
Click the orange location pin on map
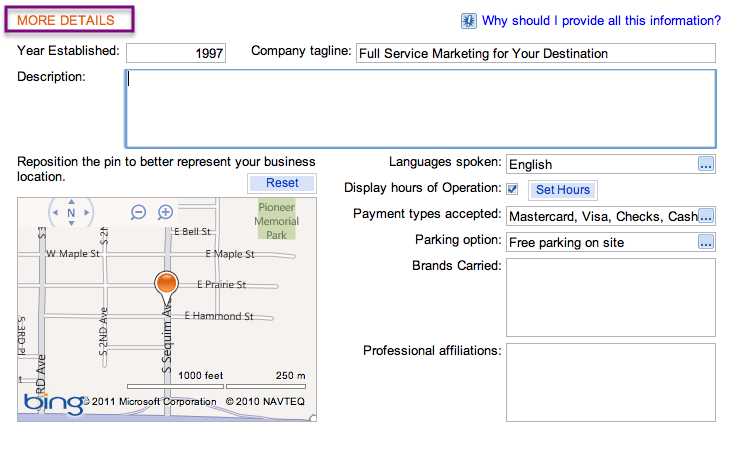(166, 285)
